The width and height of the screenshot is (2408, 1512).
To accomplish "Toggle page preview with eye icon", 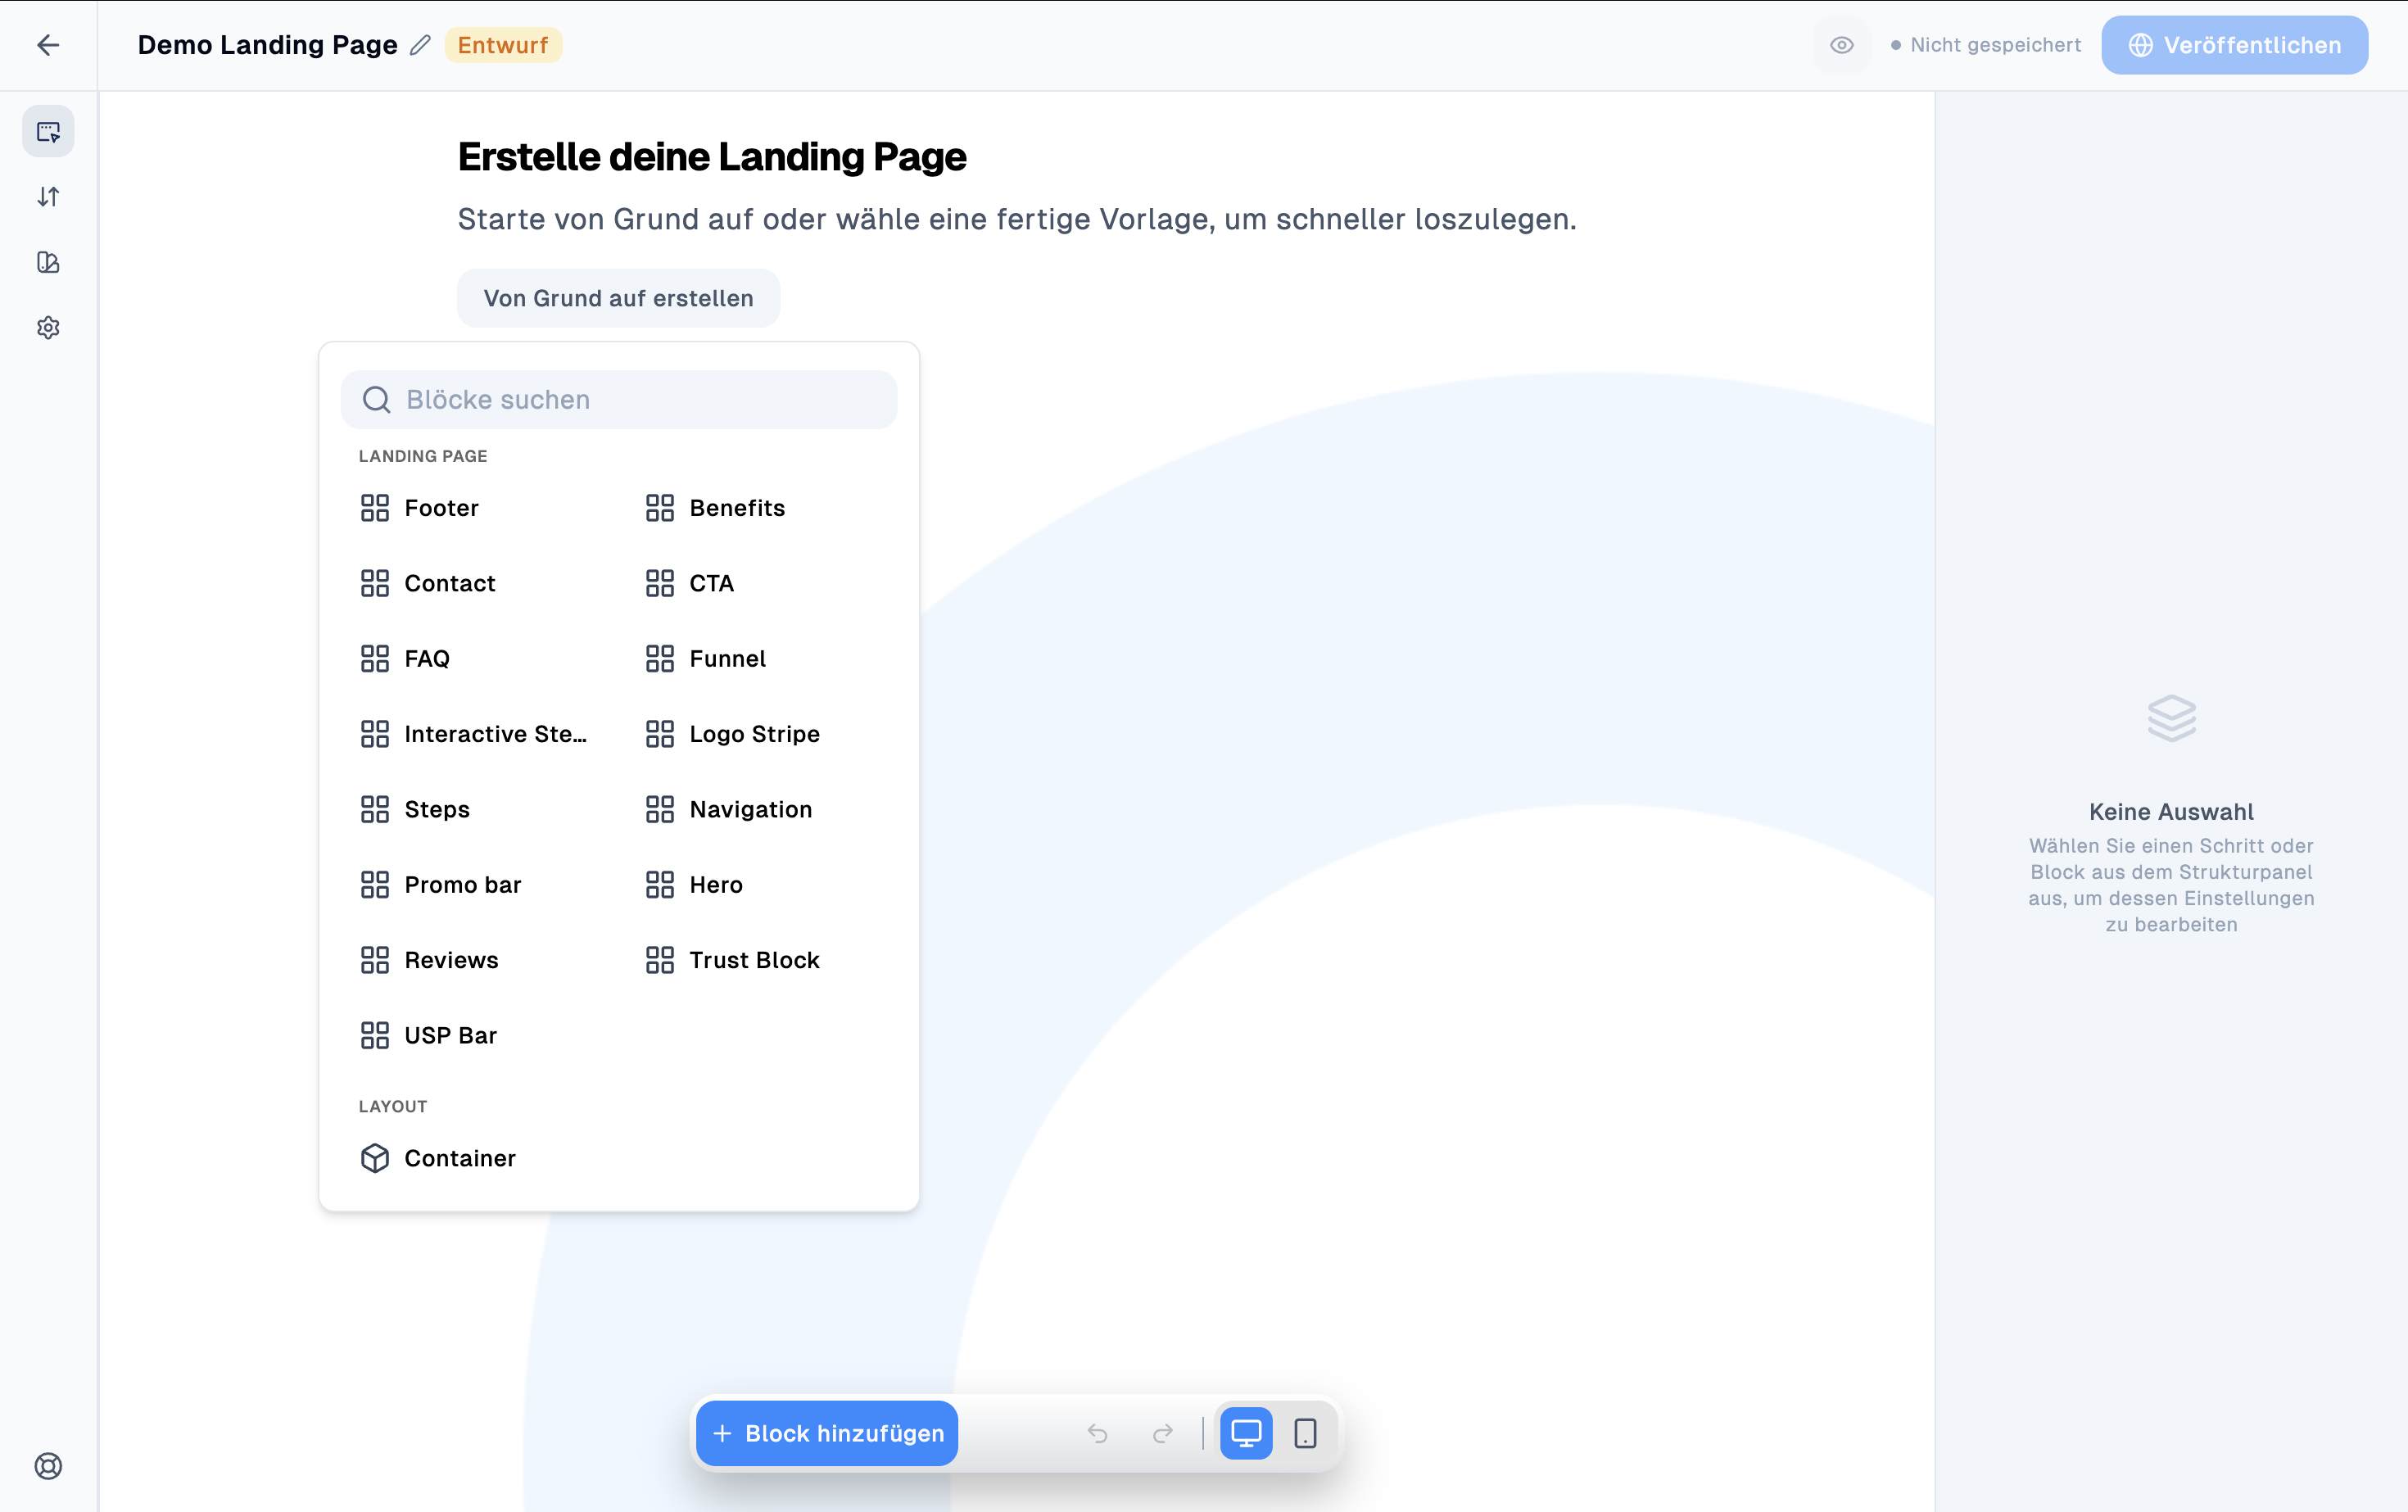I will [1842, 45].
